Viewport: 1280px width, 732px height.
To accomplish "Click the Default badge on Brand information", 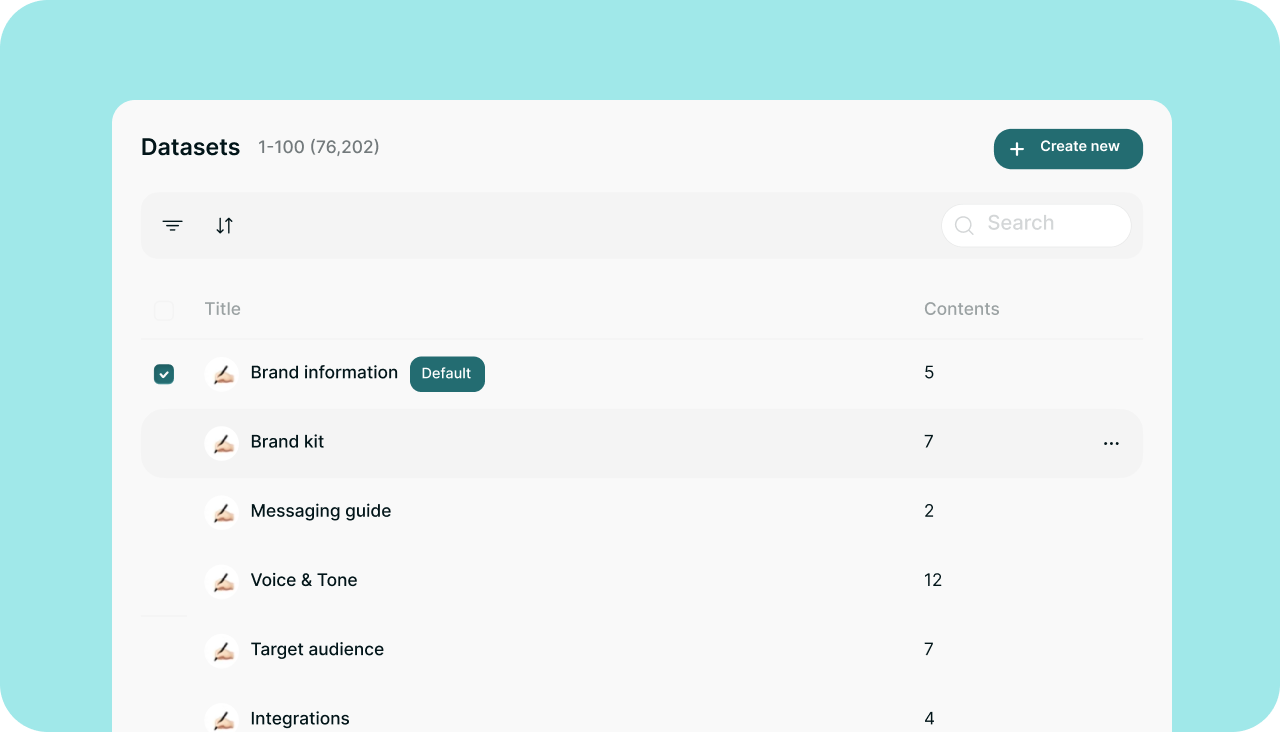I will coord(447,374).
